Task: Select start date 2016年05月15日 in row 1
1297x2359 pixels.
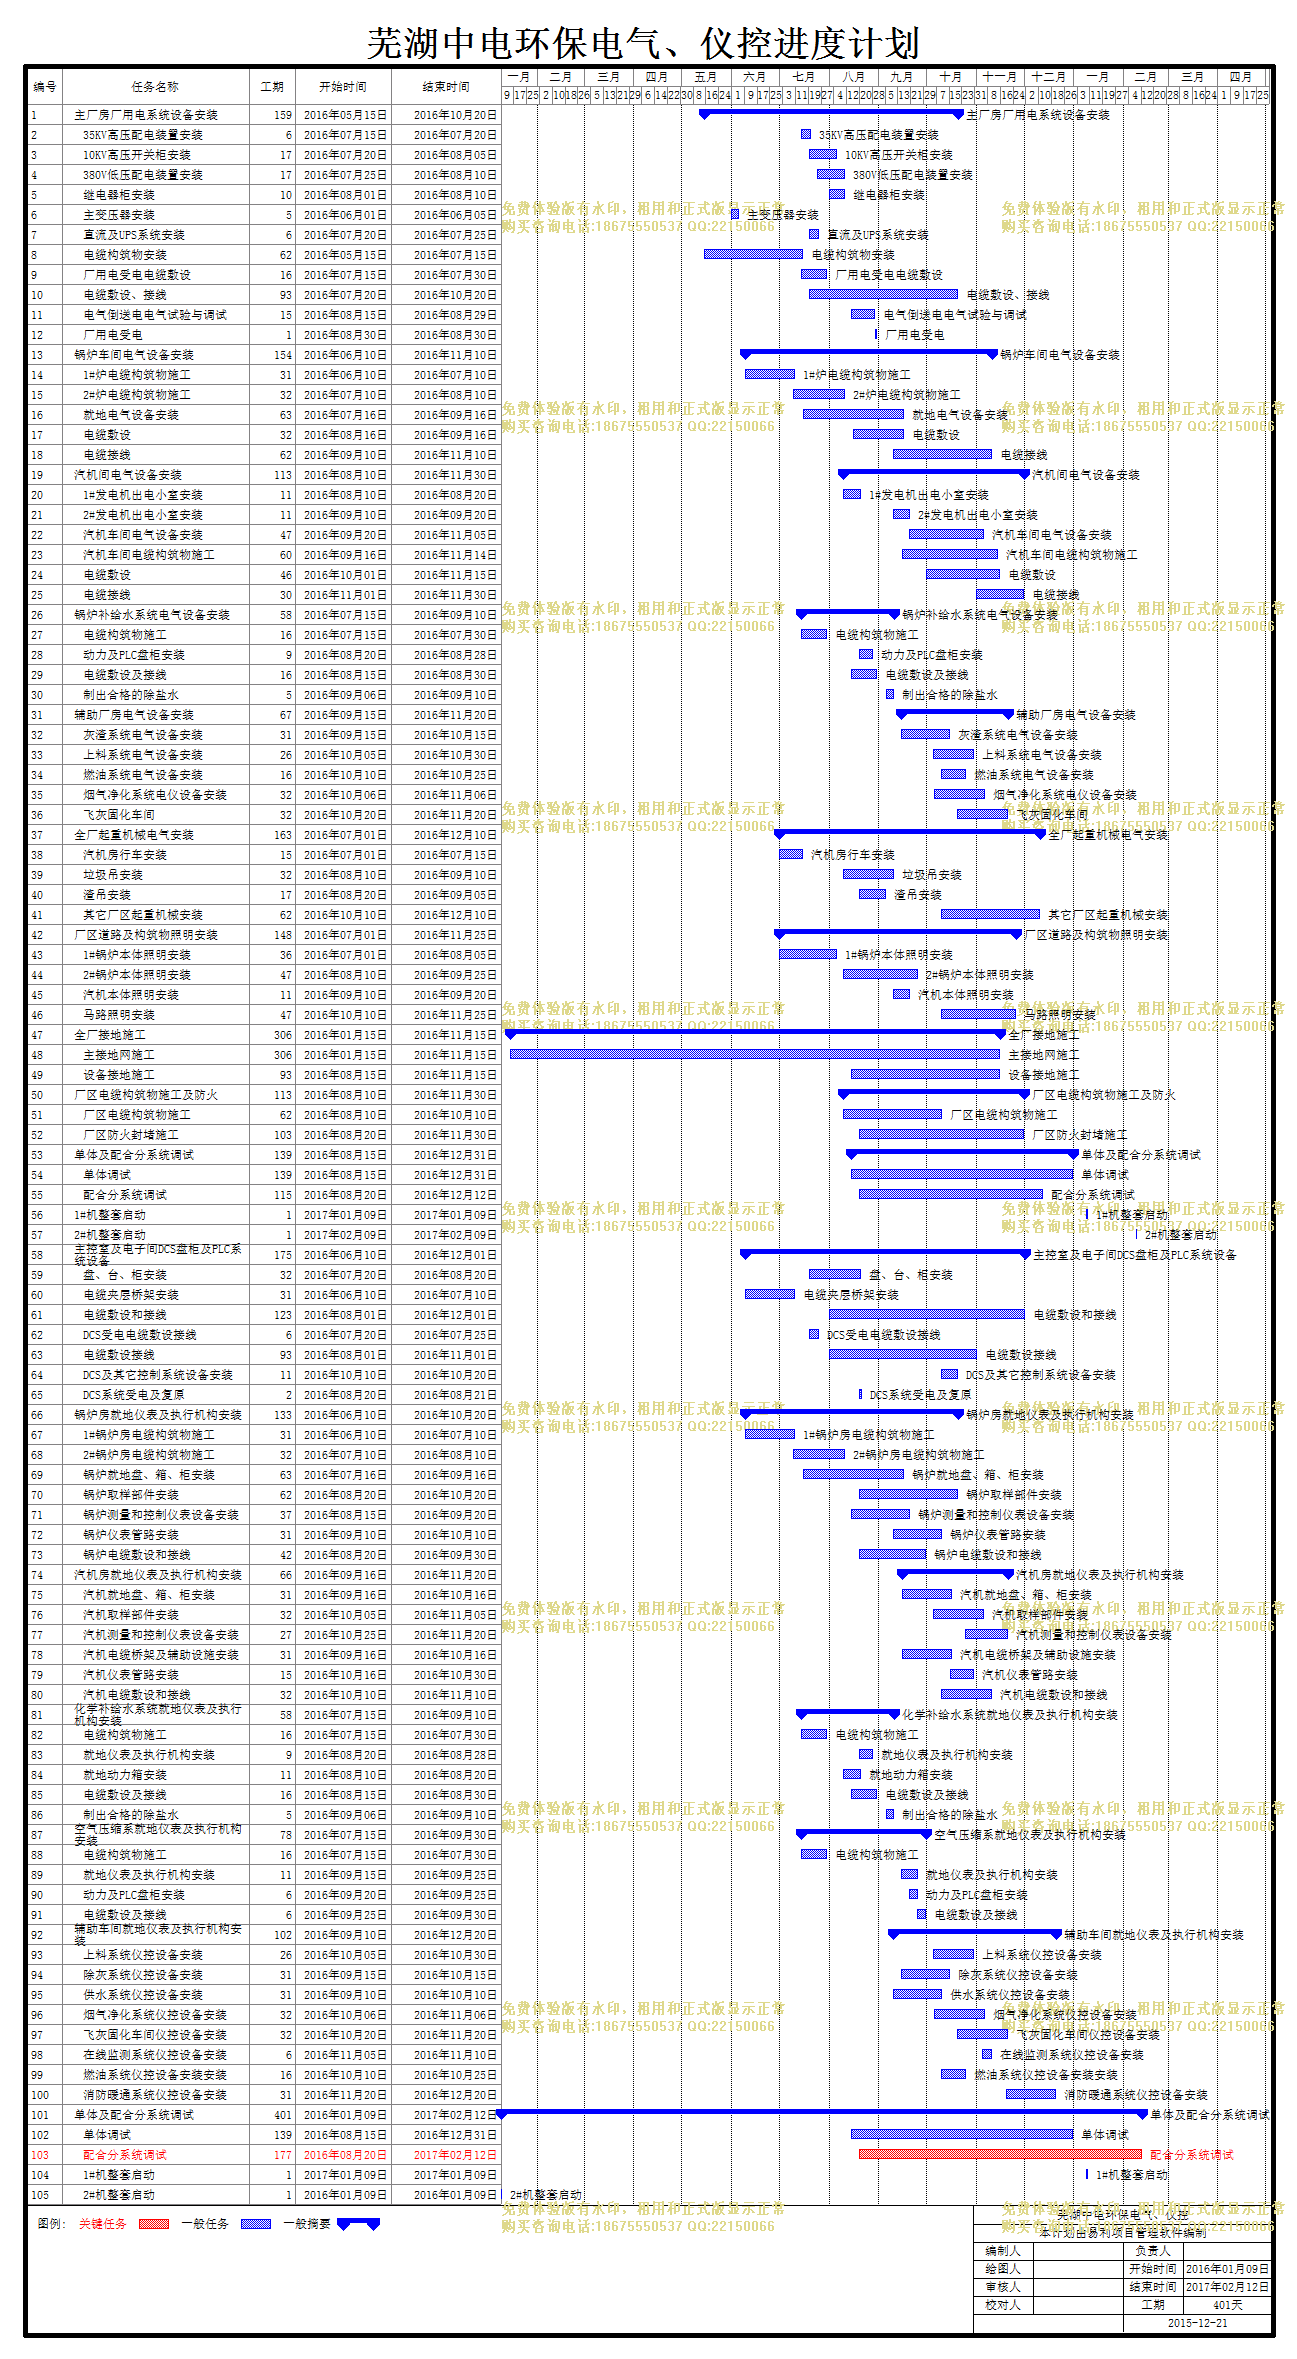Action: 345,115
